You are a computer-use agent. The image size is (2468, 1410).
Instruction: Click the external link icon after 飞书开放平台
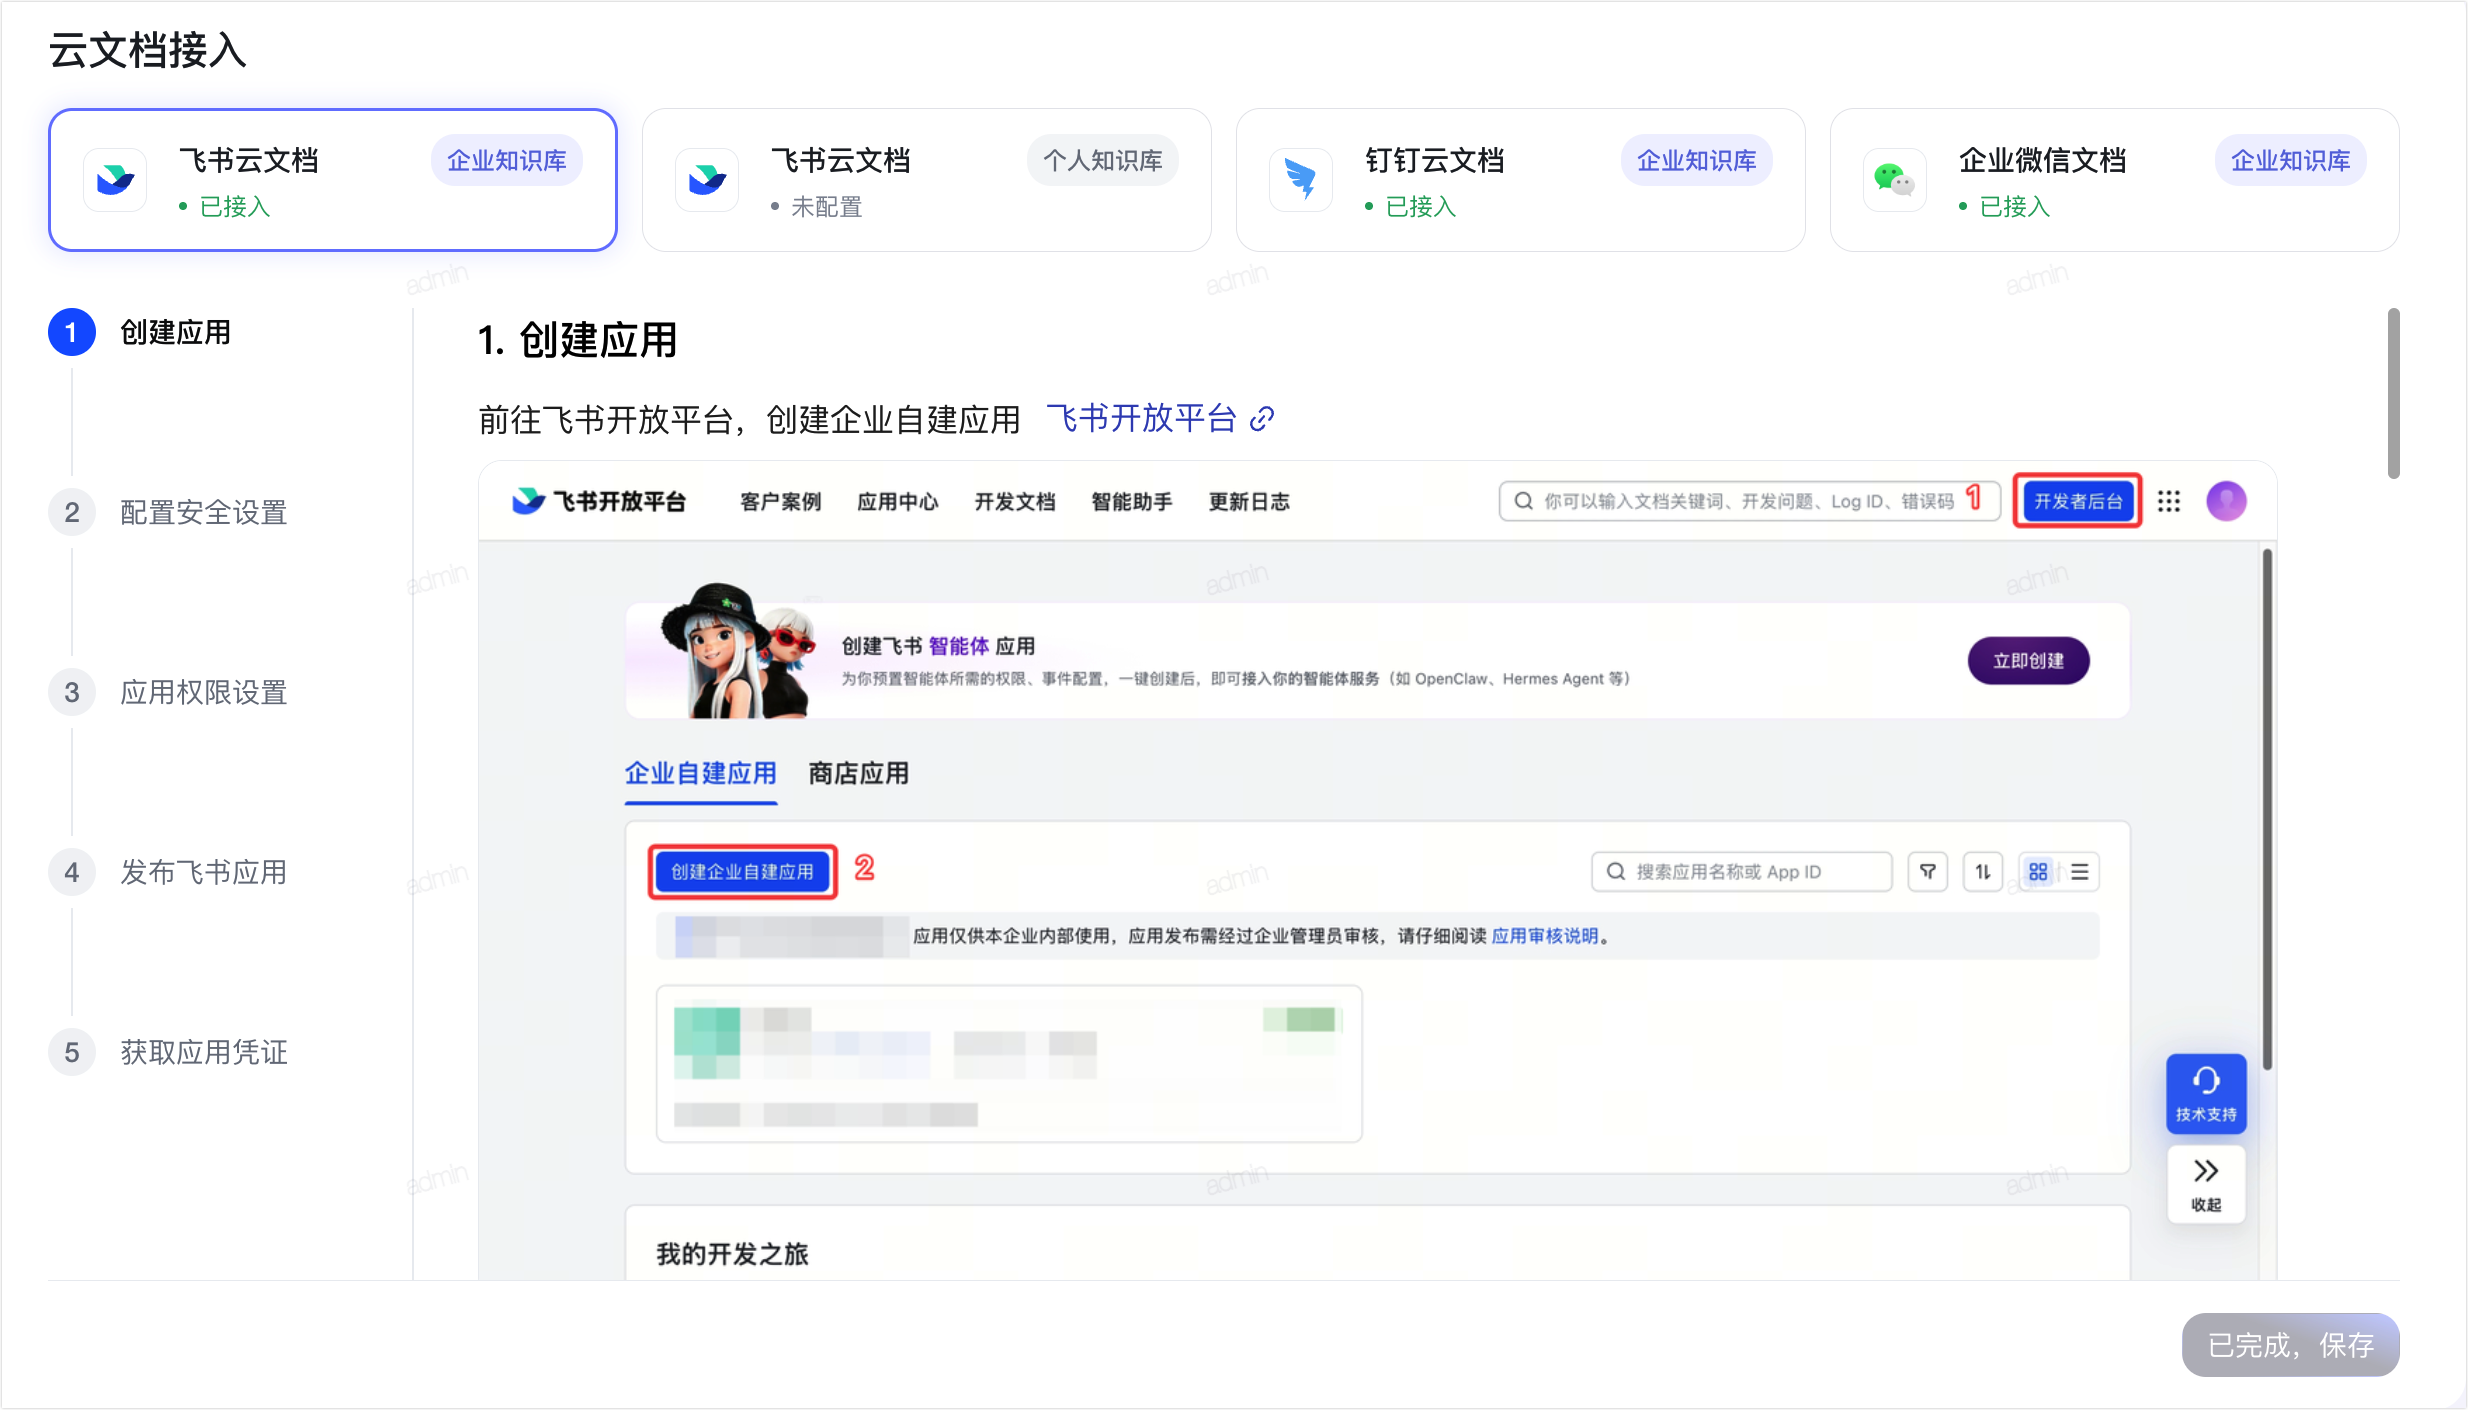1262,419
